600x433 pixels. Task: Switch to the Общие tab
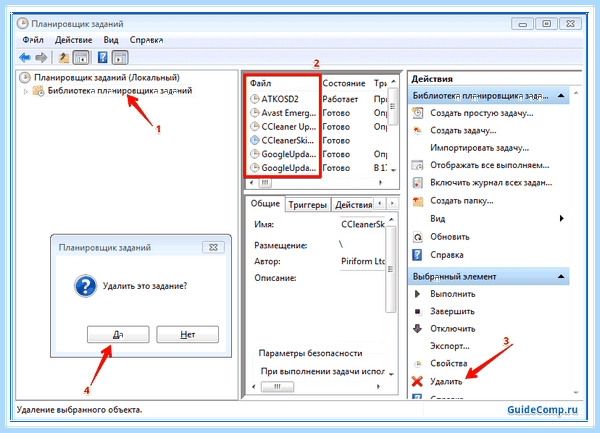pyautogui.click(x=265, y=203)
